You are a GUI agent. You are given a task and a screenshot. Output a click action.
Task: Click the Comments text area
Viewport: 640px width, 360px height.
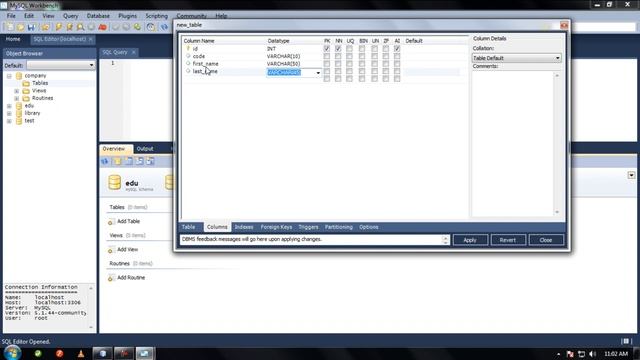coord(513,143)
